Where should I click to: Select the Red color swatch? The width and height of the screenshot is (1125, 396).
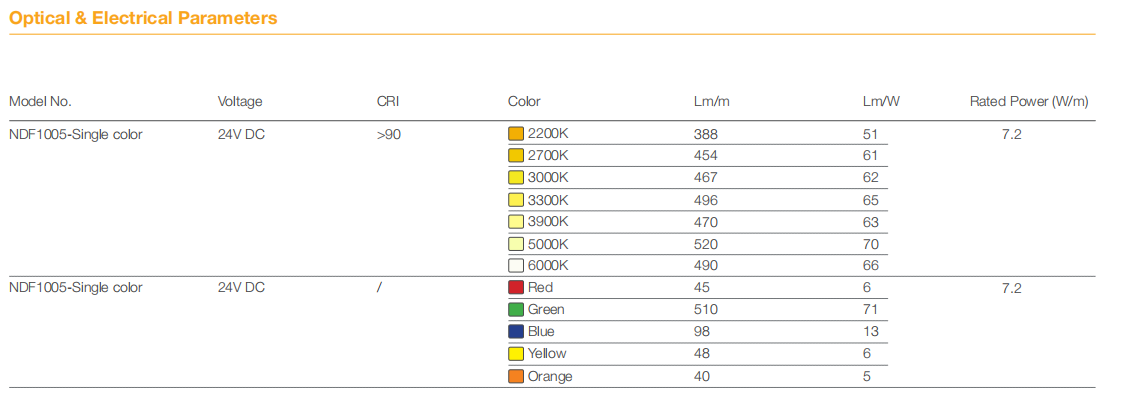(516, 288)
